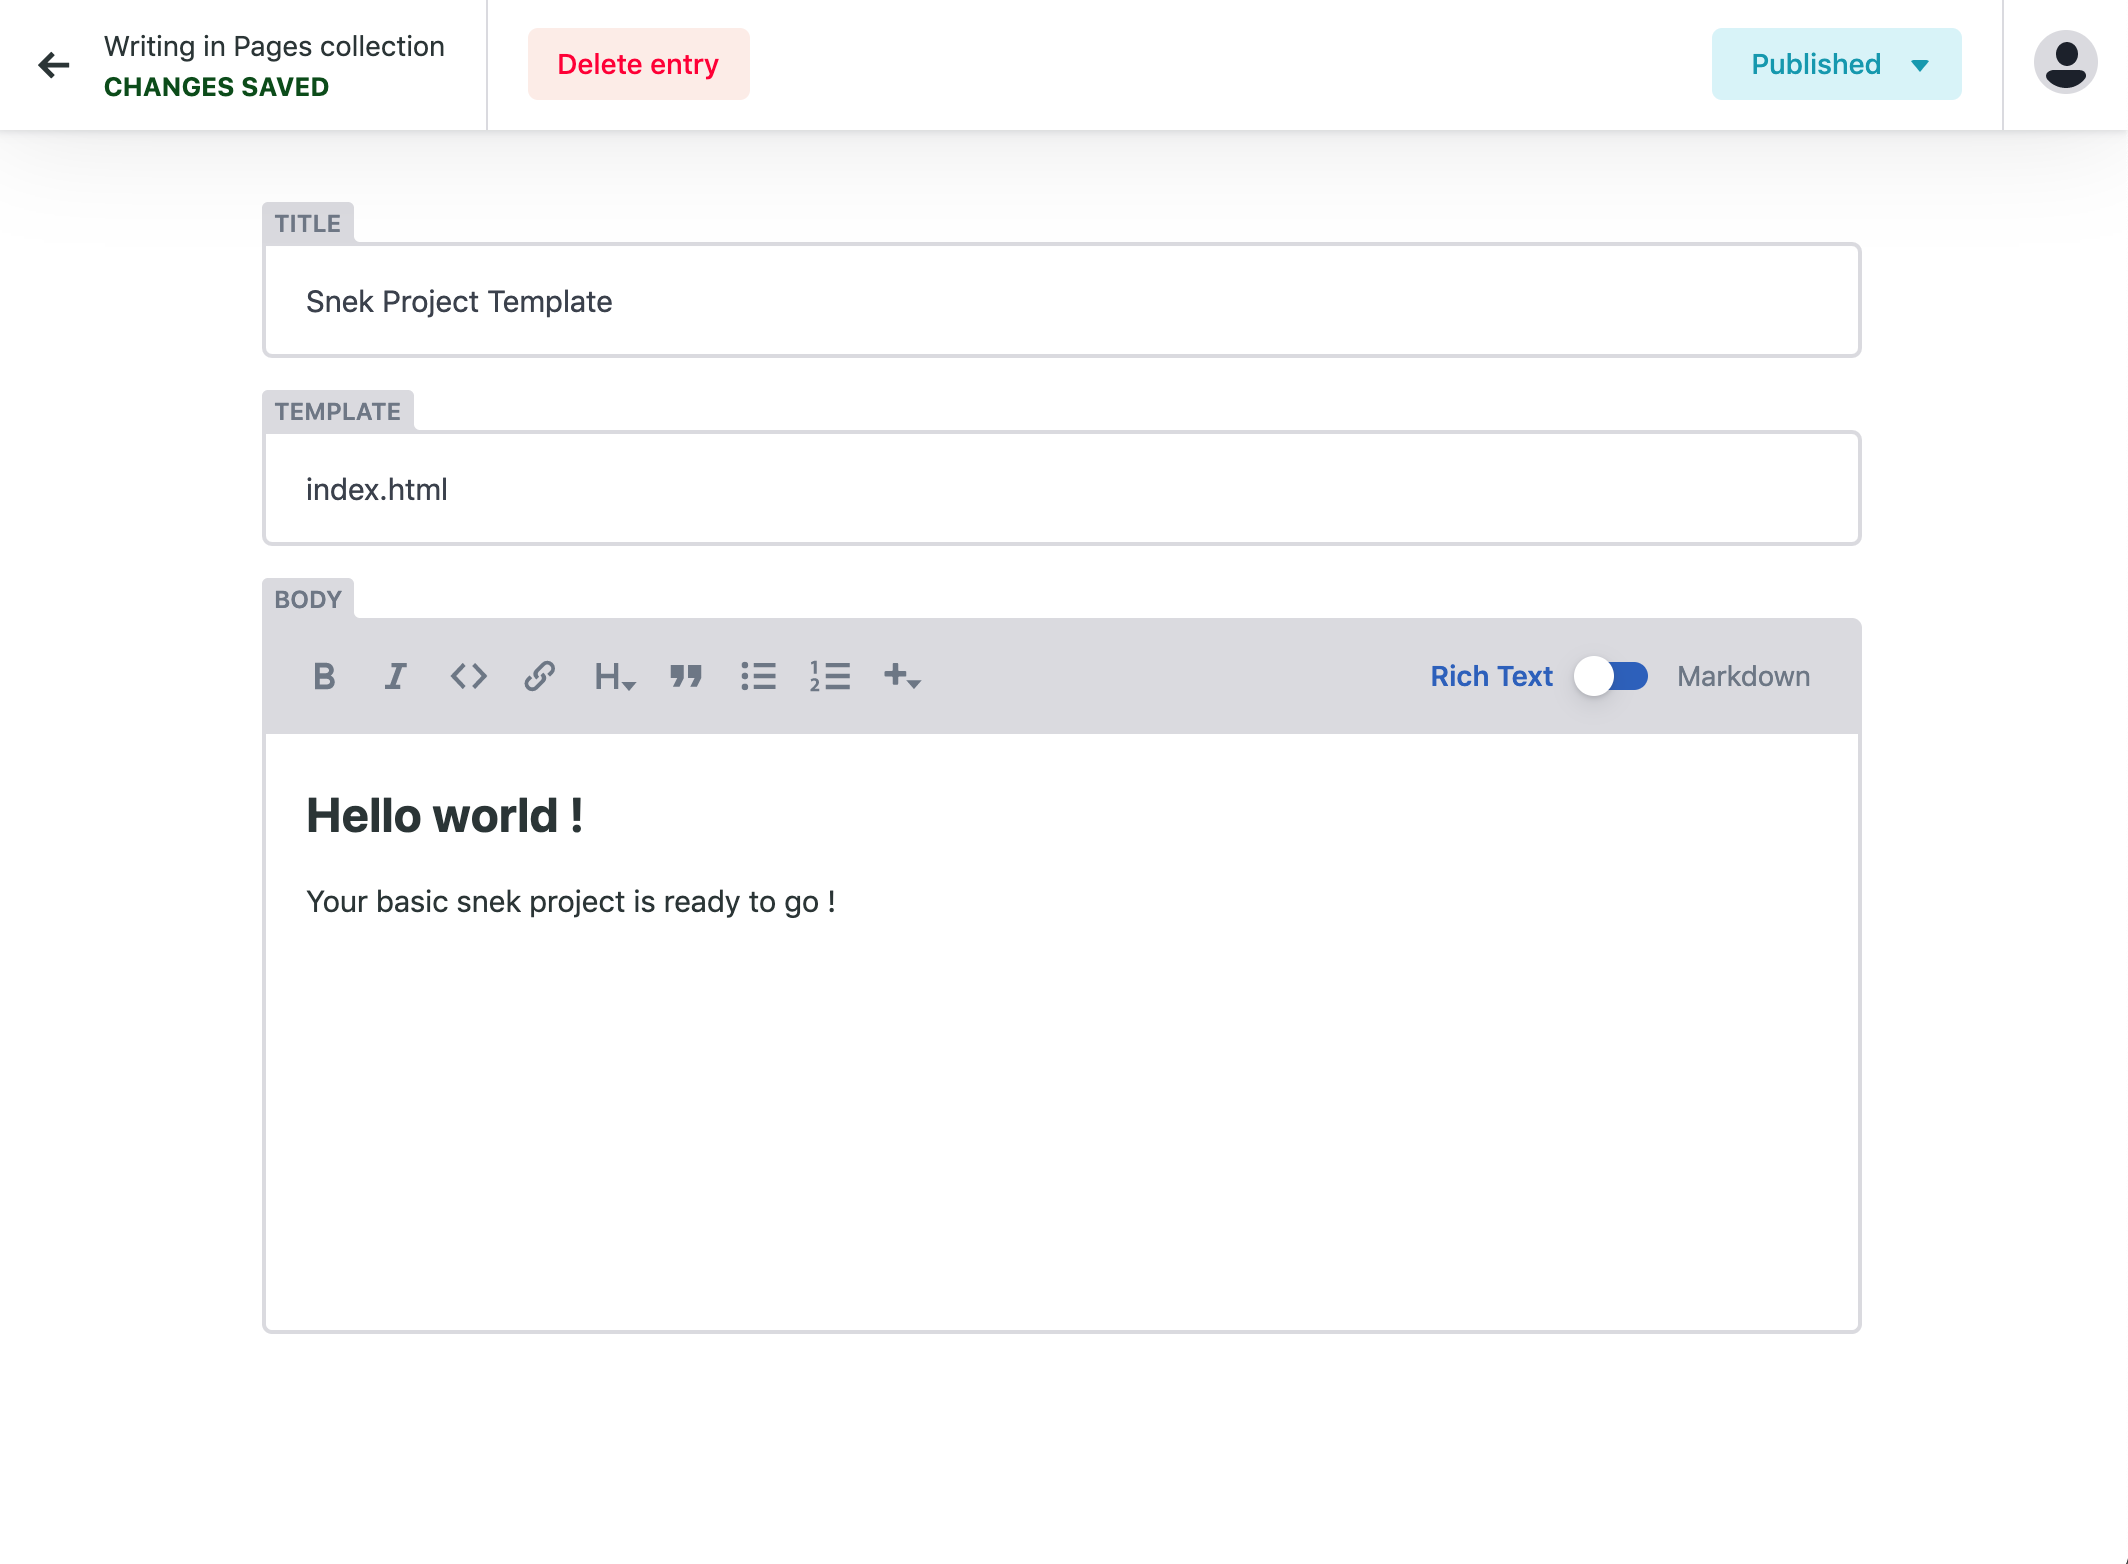Image resolution: width=2128 pixels, height=1564 pixels.
Task: Create a numbered list
Action: tap(830, 677)
